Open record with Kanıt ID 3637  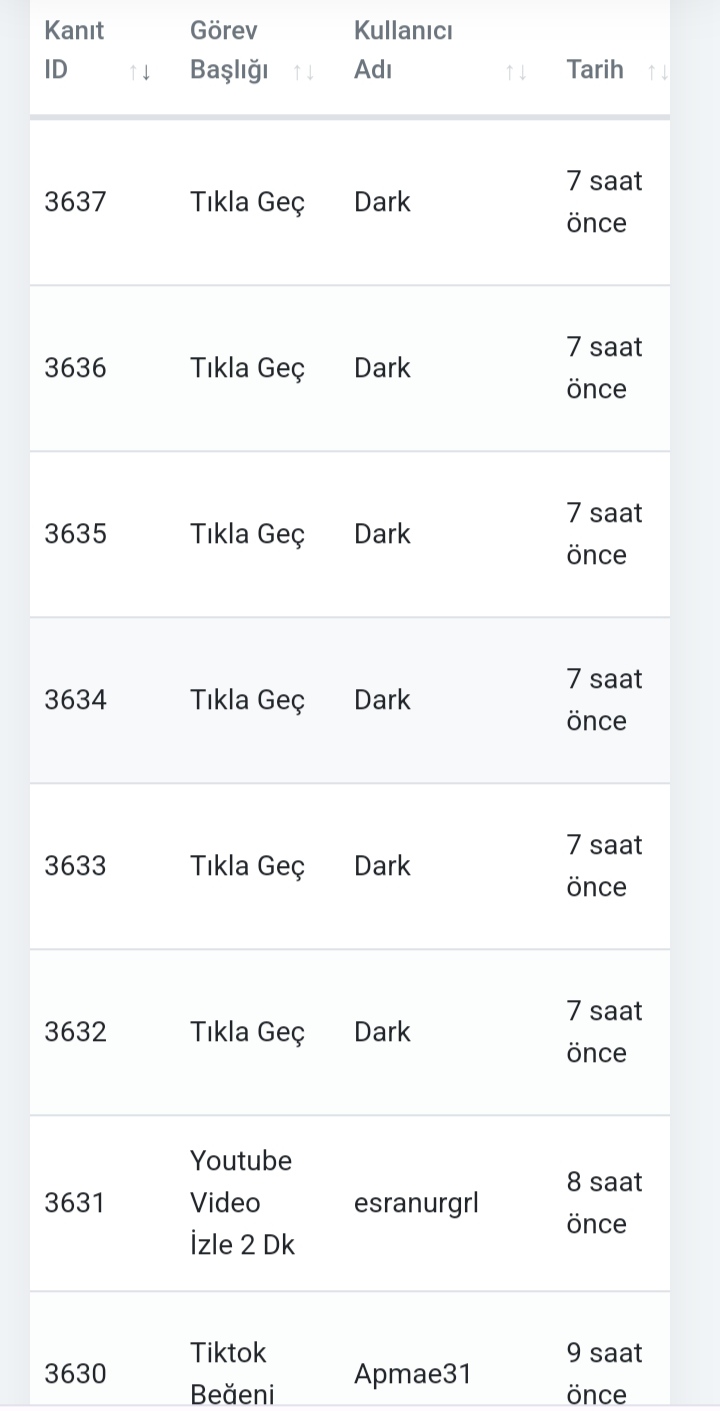pyautogui.click(x=75, y=202)
